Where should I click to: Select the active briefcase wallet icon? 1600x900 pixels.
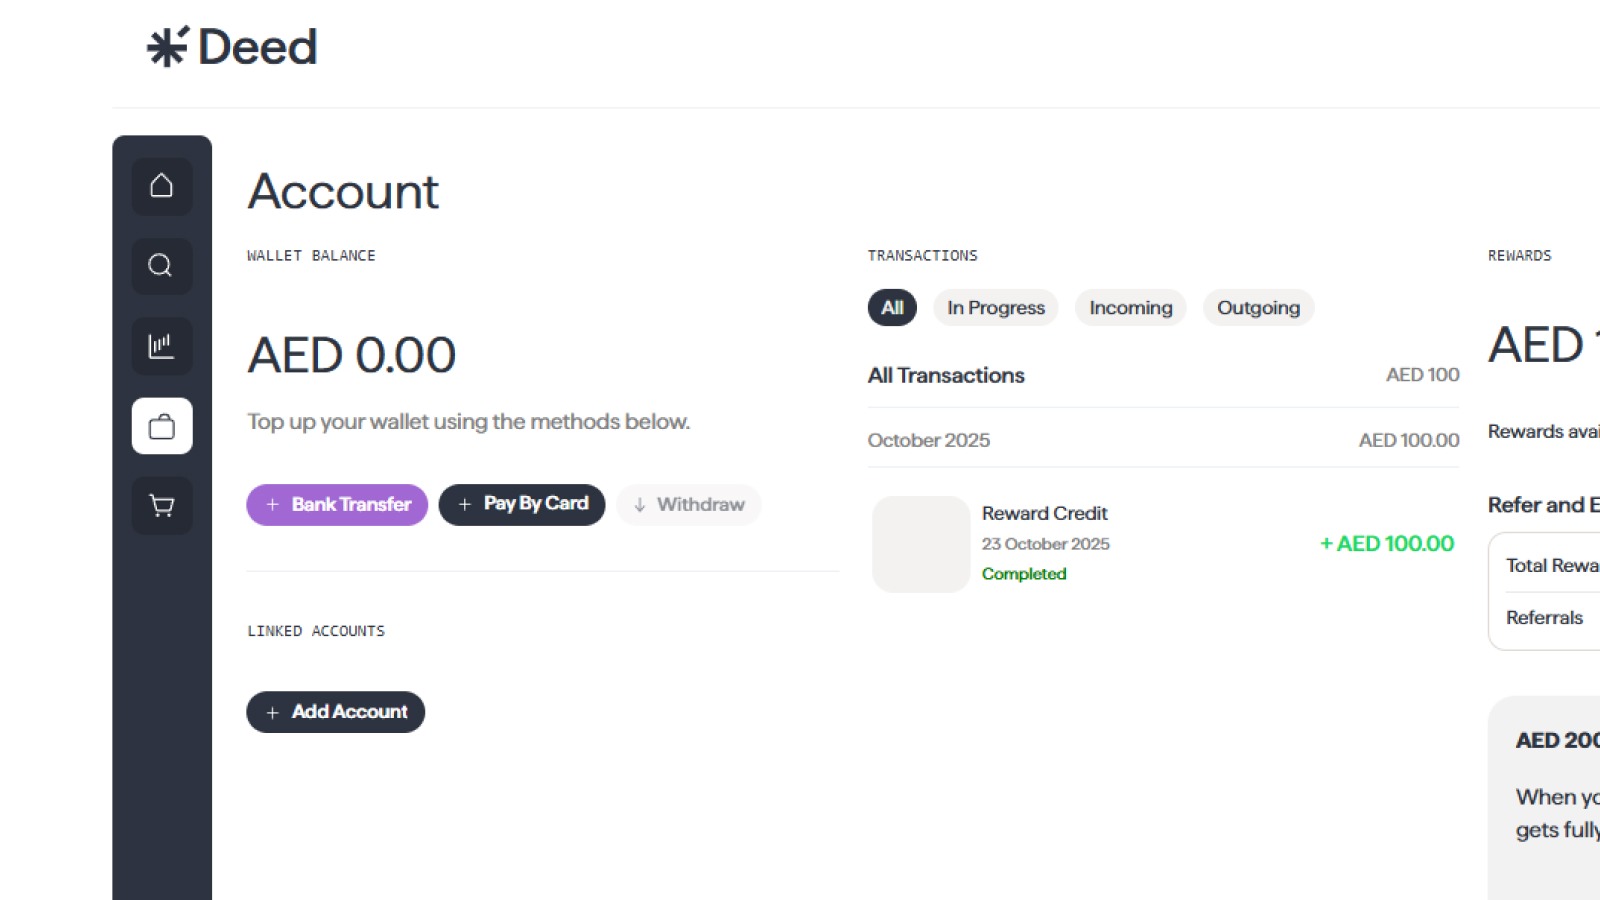click(161, 427)
